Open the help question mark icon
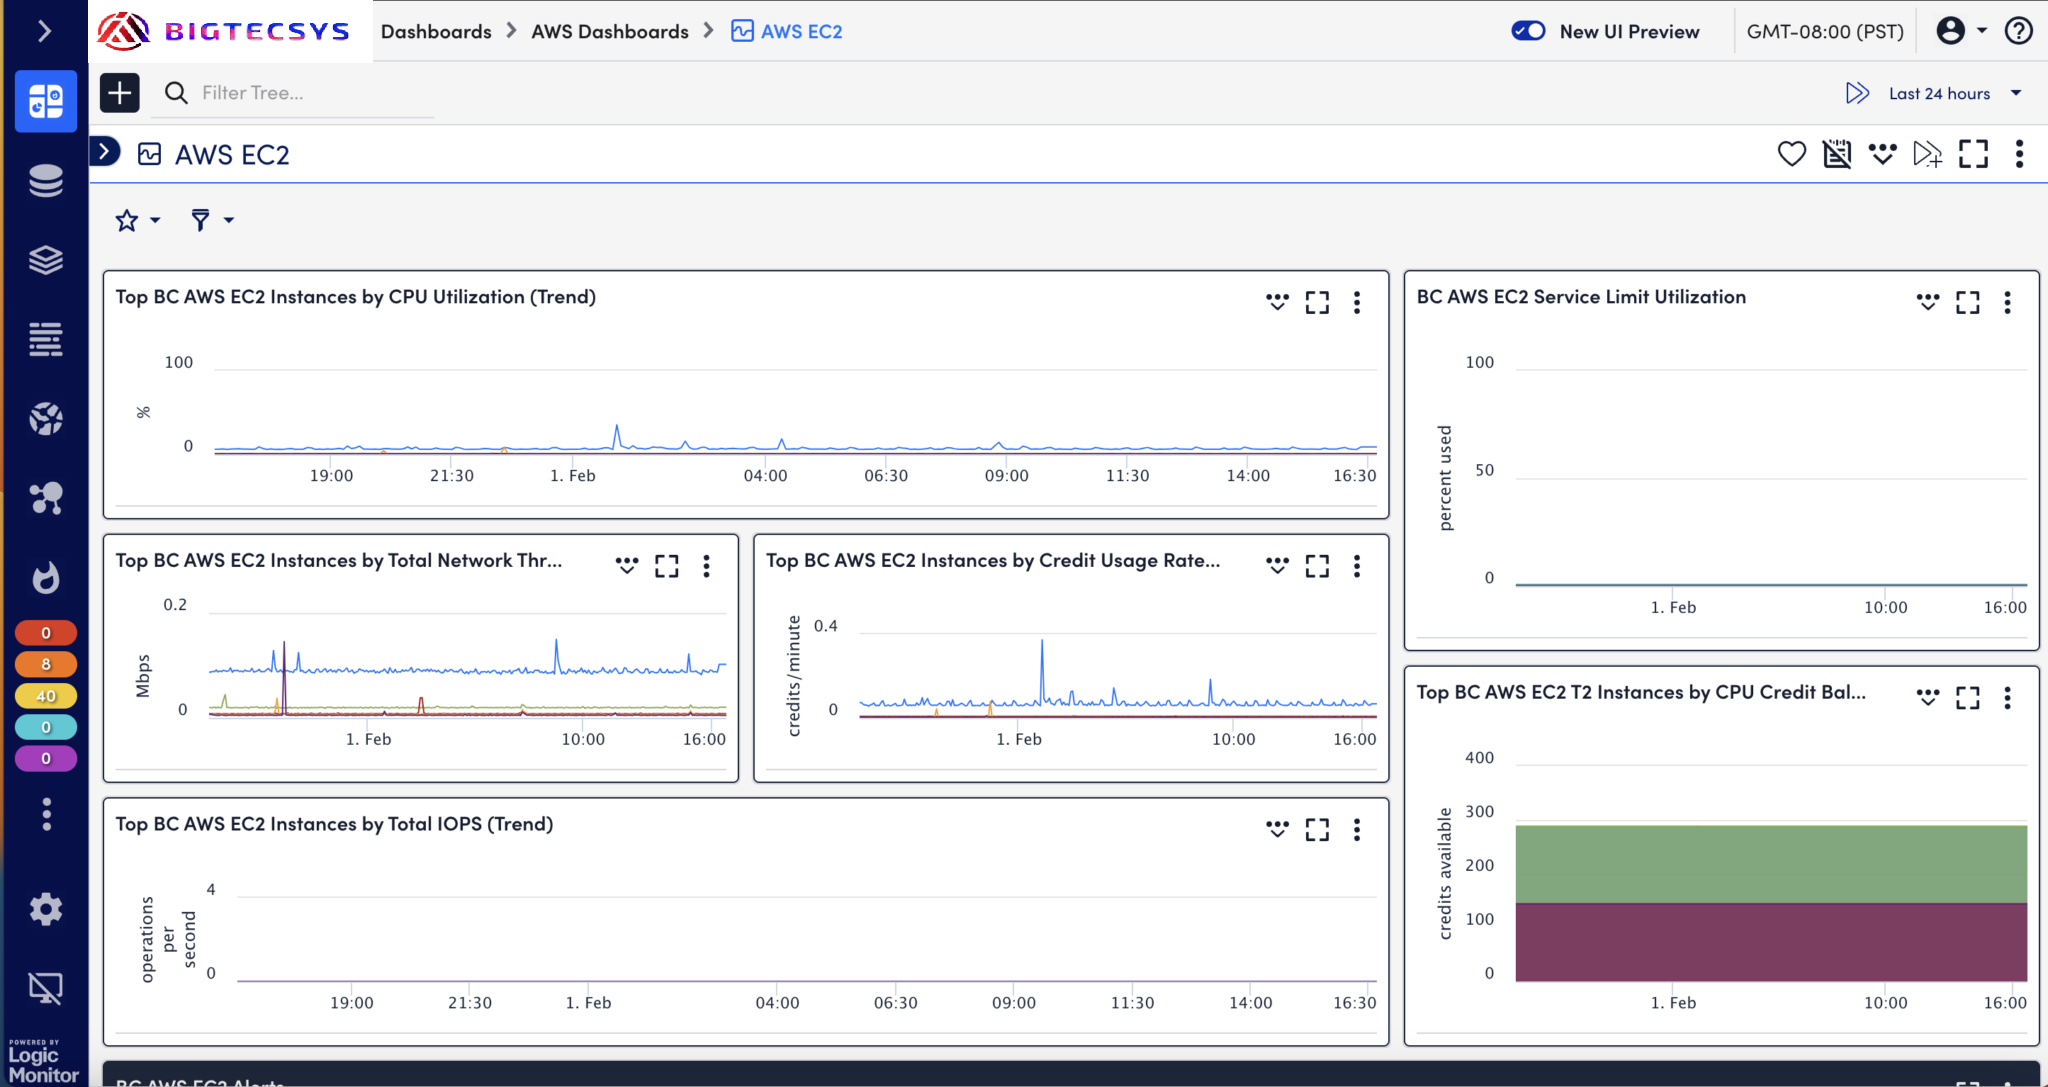This screenshot has height=1087, width=2048. (x=2019, y=31)
